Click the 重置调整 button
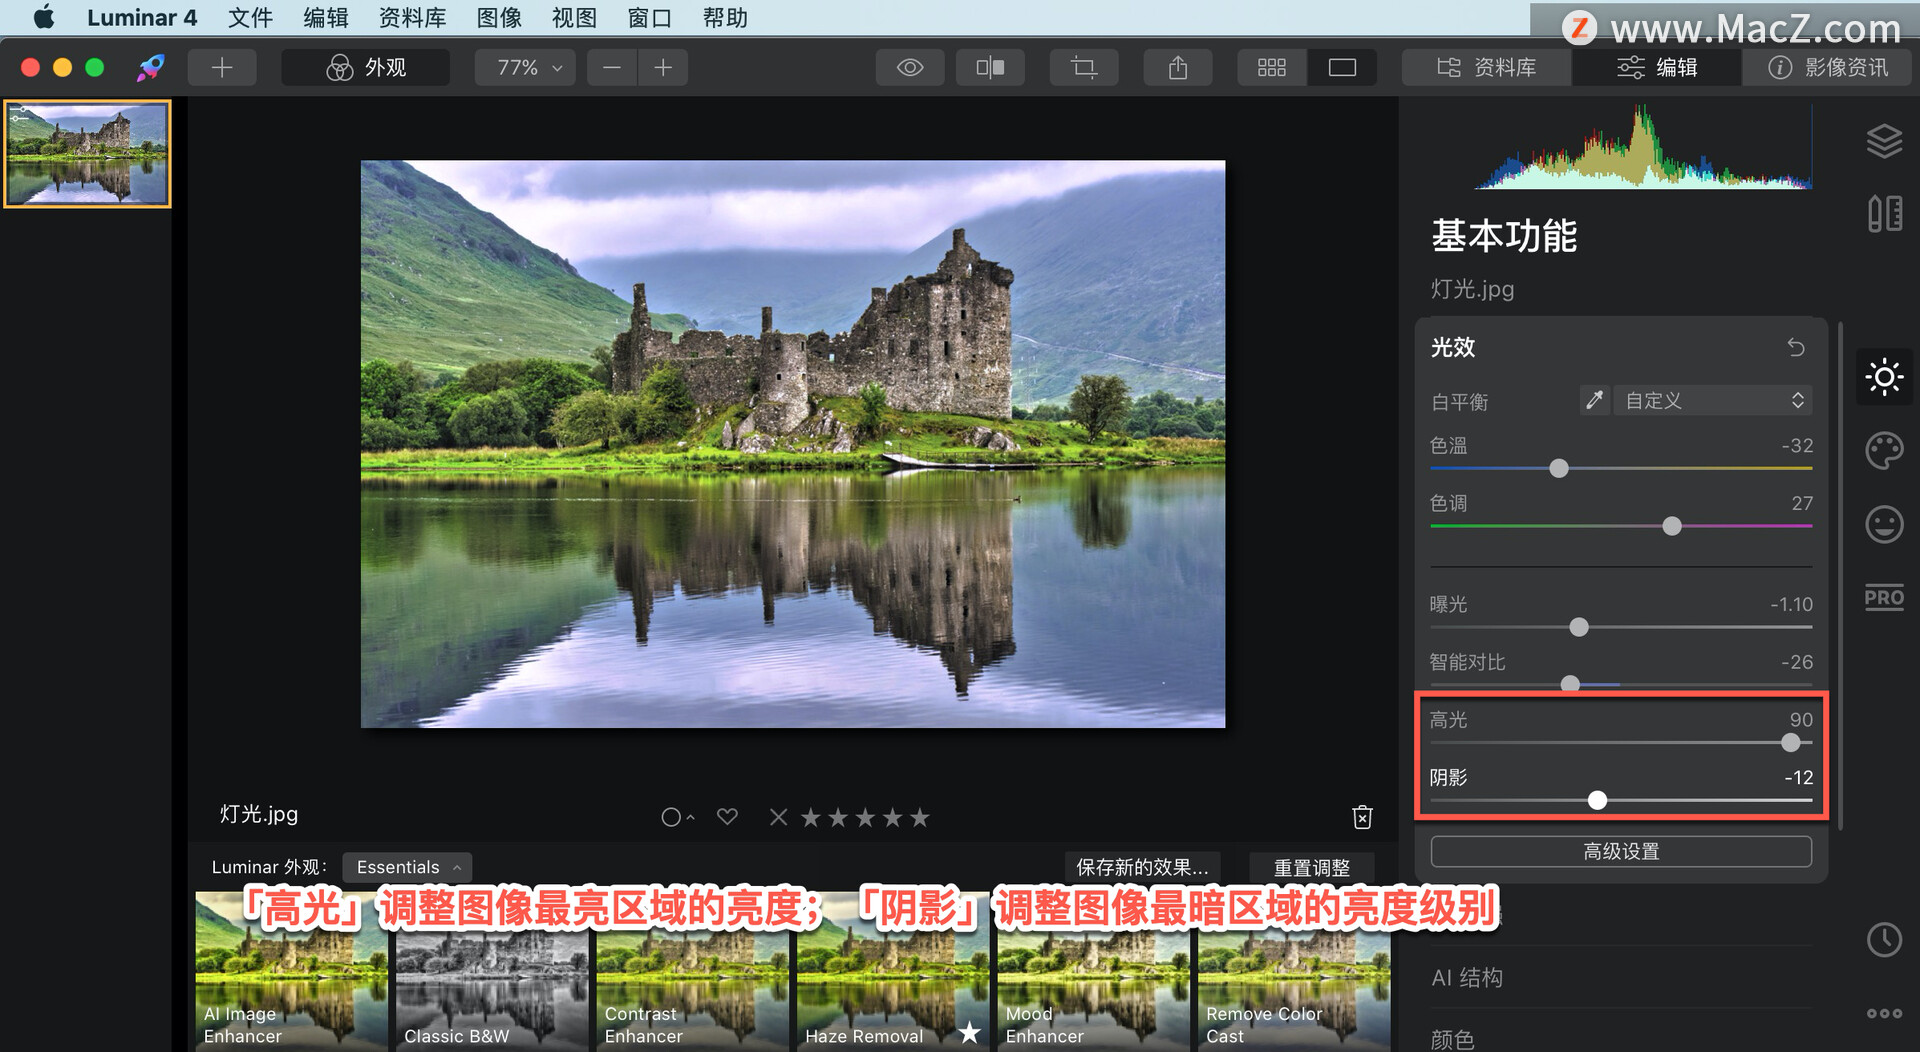 (1311, 867)
